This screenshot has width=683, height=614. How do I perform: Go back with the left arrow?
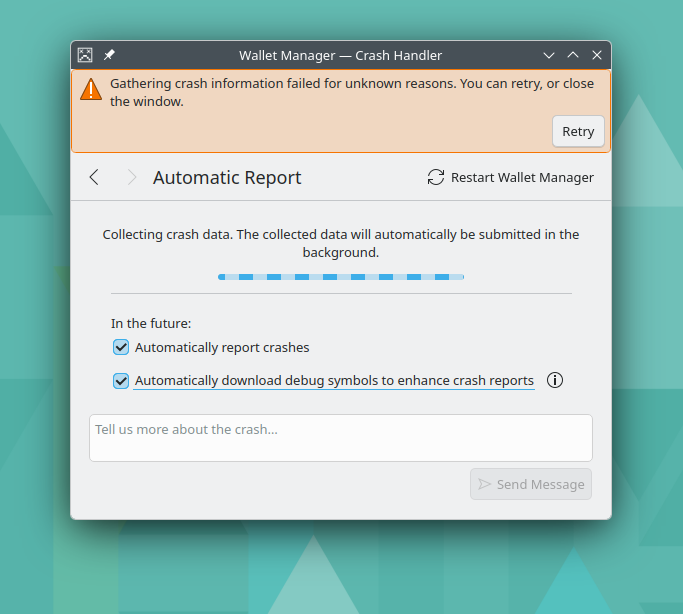[x=94, y=177]
